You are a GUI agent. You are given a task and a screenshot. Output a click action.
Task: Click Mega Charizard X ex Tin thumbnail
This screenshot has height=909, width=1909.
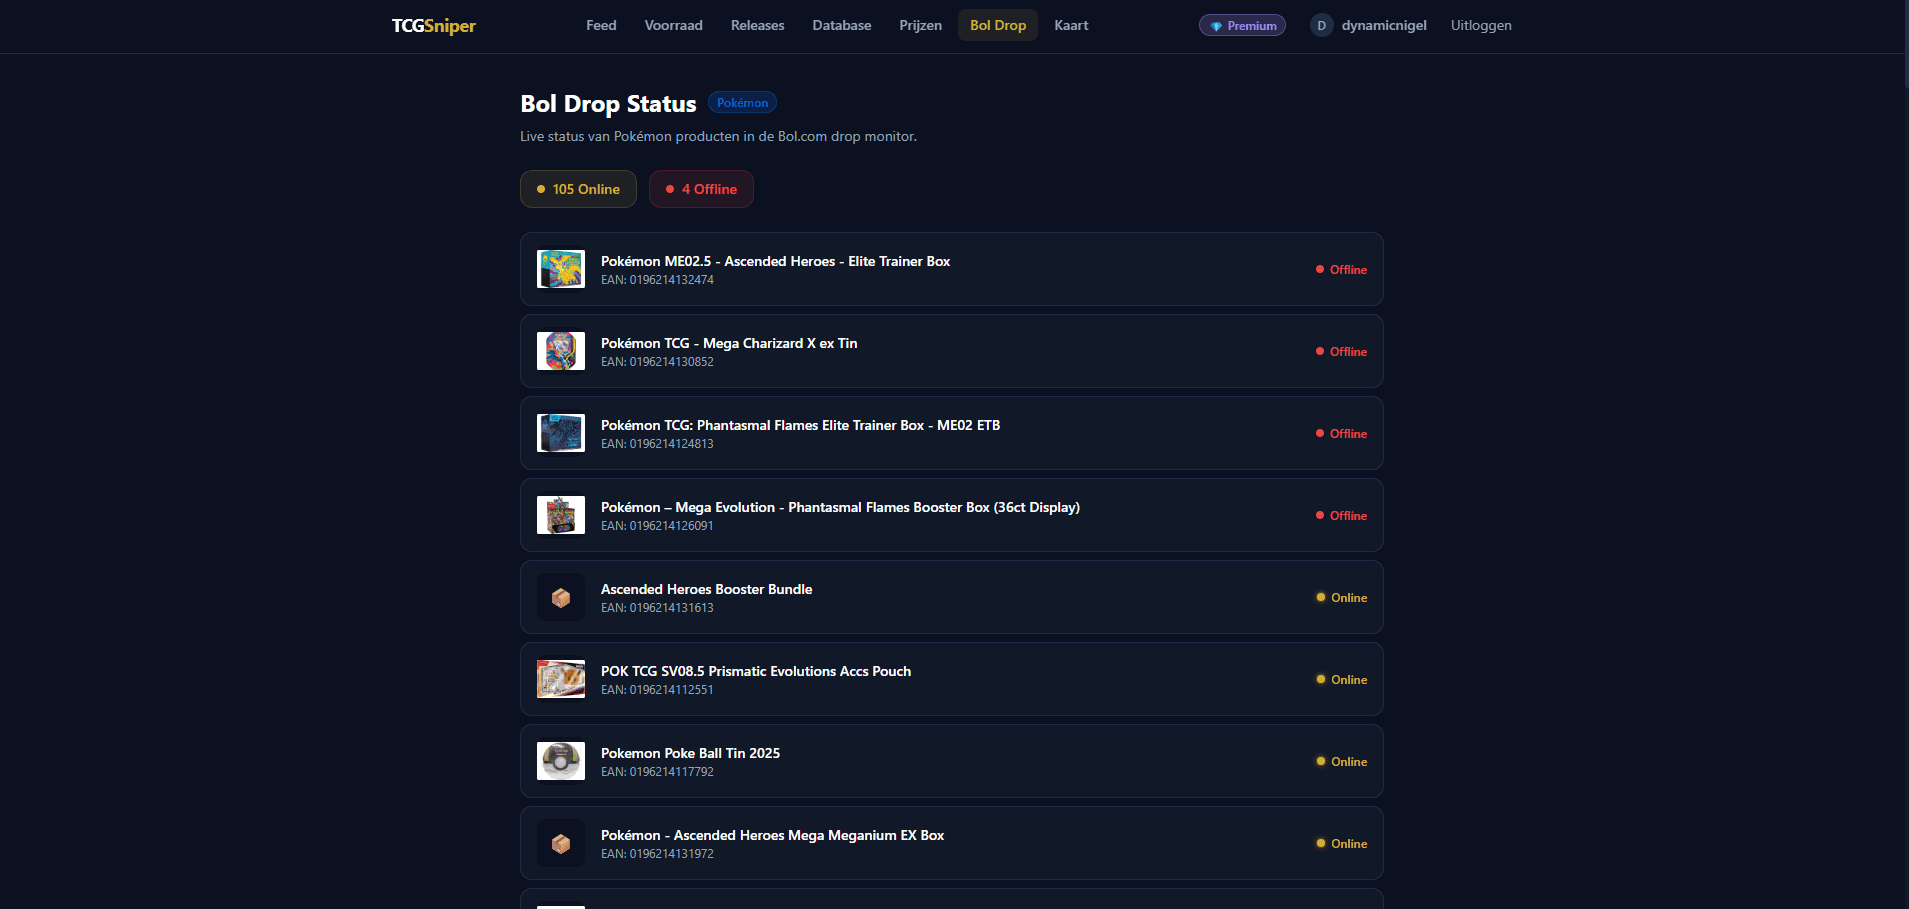(561, 351)
